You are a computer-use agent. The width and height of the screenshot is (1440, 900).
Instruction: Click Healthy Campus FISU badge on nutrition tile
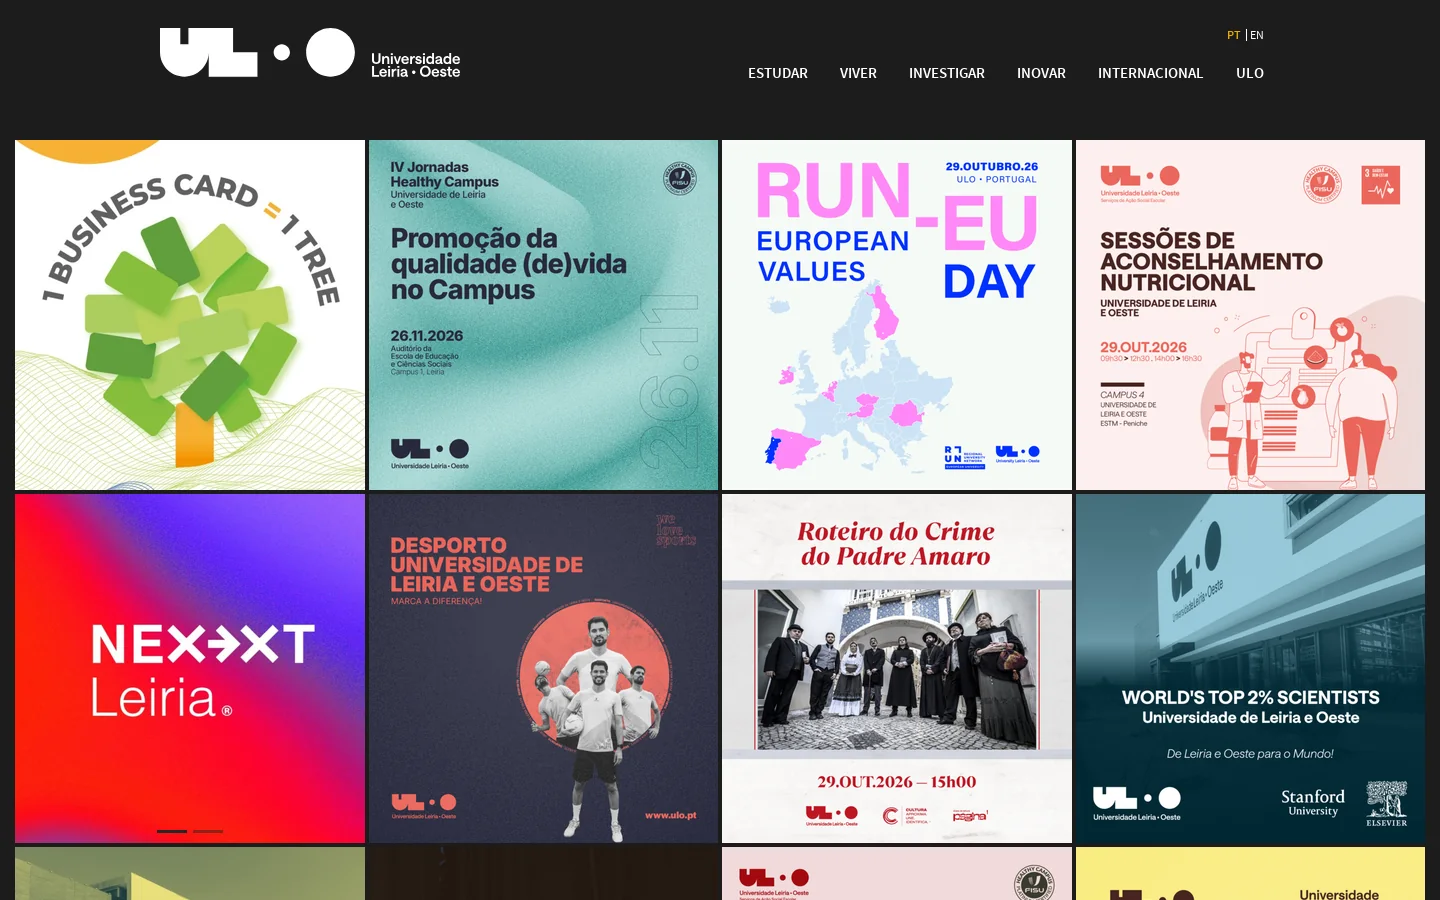pyautogui.click(x=1323, y=185)
